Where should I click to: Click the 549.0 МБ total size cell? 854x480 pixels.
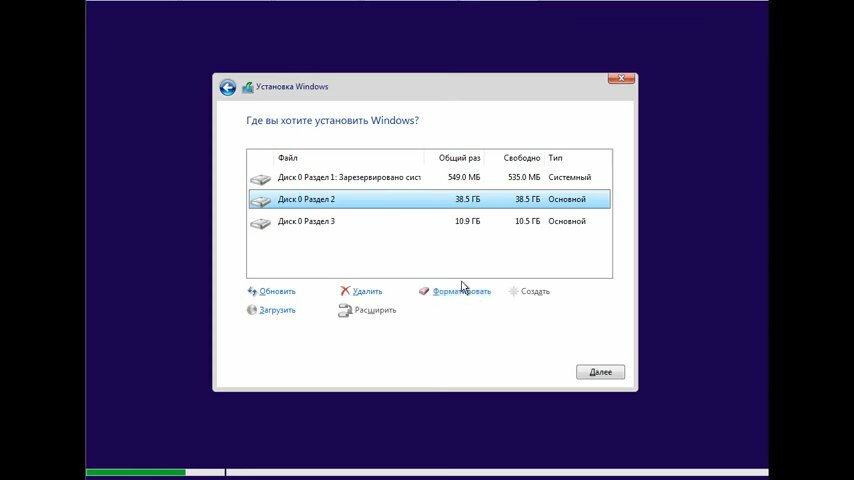[x=463, y=178]
